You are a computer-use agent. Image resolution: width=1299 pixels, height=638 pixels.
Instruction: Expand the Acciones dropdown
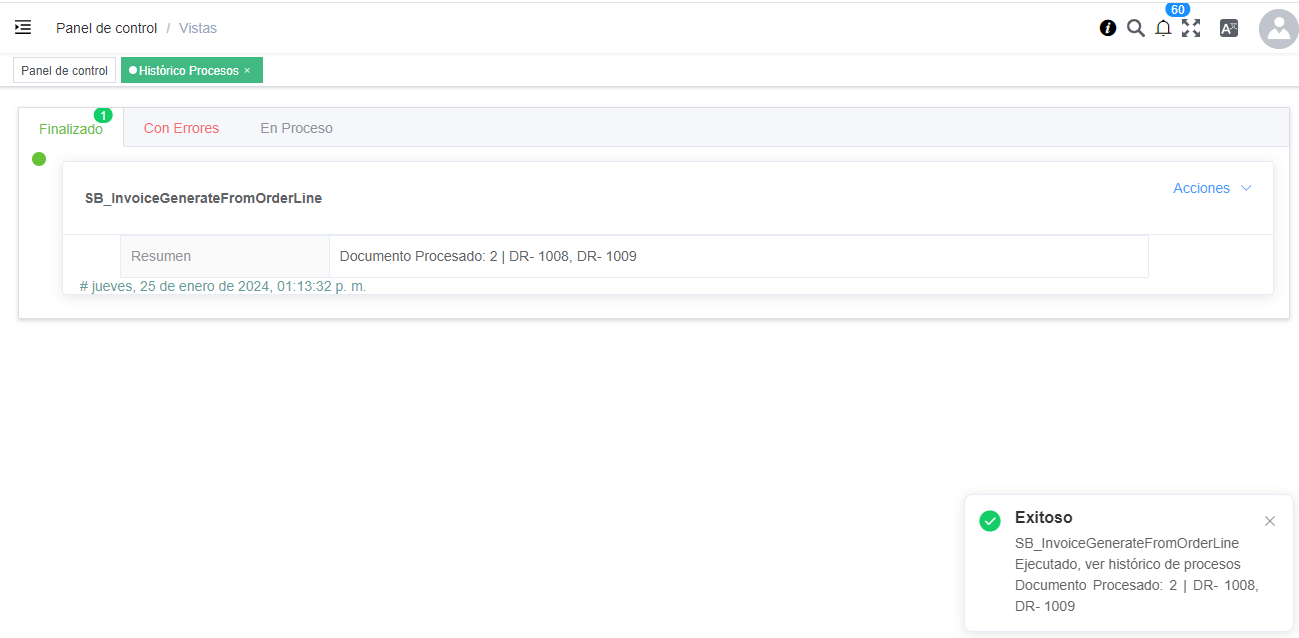click(x=1211, y=188)
